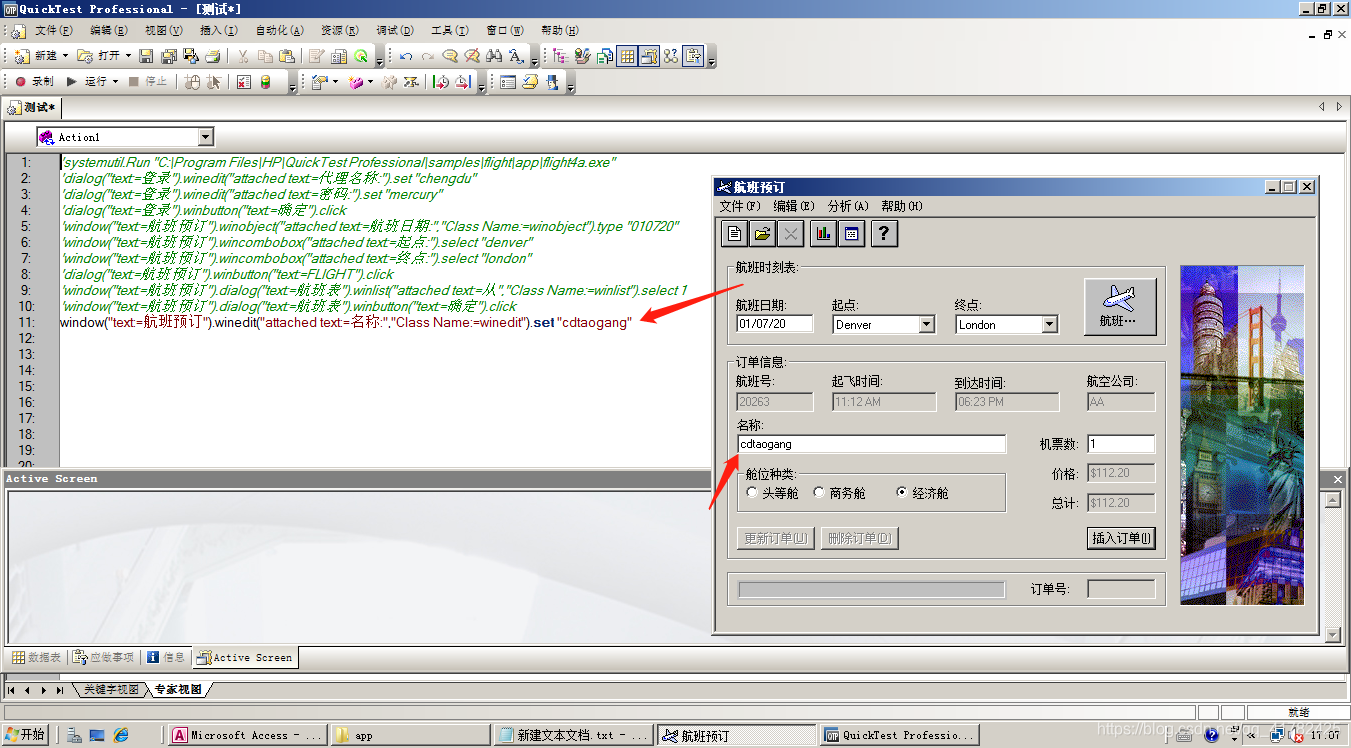Click the Active Screen vertical scrollbar down arrow
The width and height of the screenshot is (1351, 748).
tap(1332, 635)
